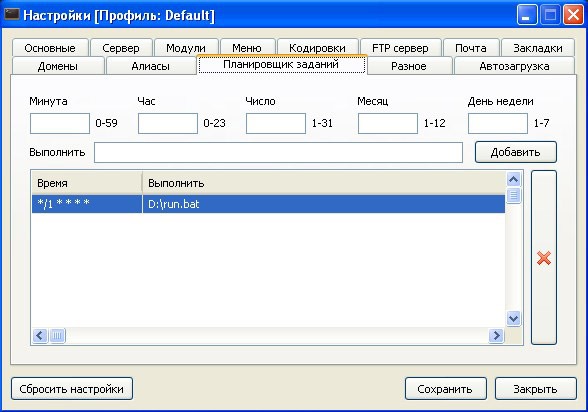Click the scroll down arrow in task list
This screenshot has height=412, width=588.
[x=513, y=319]
